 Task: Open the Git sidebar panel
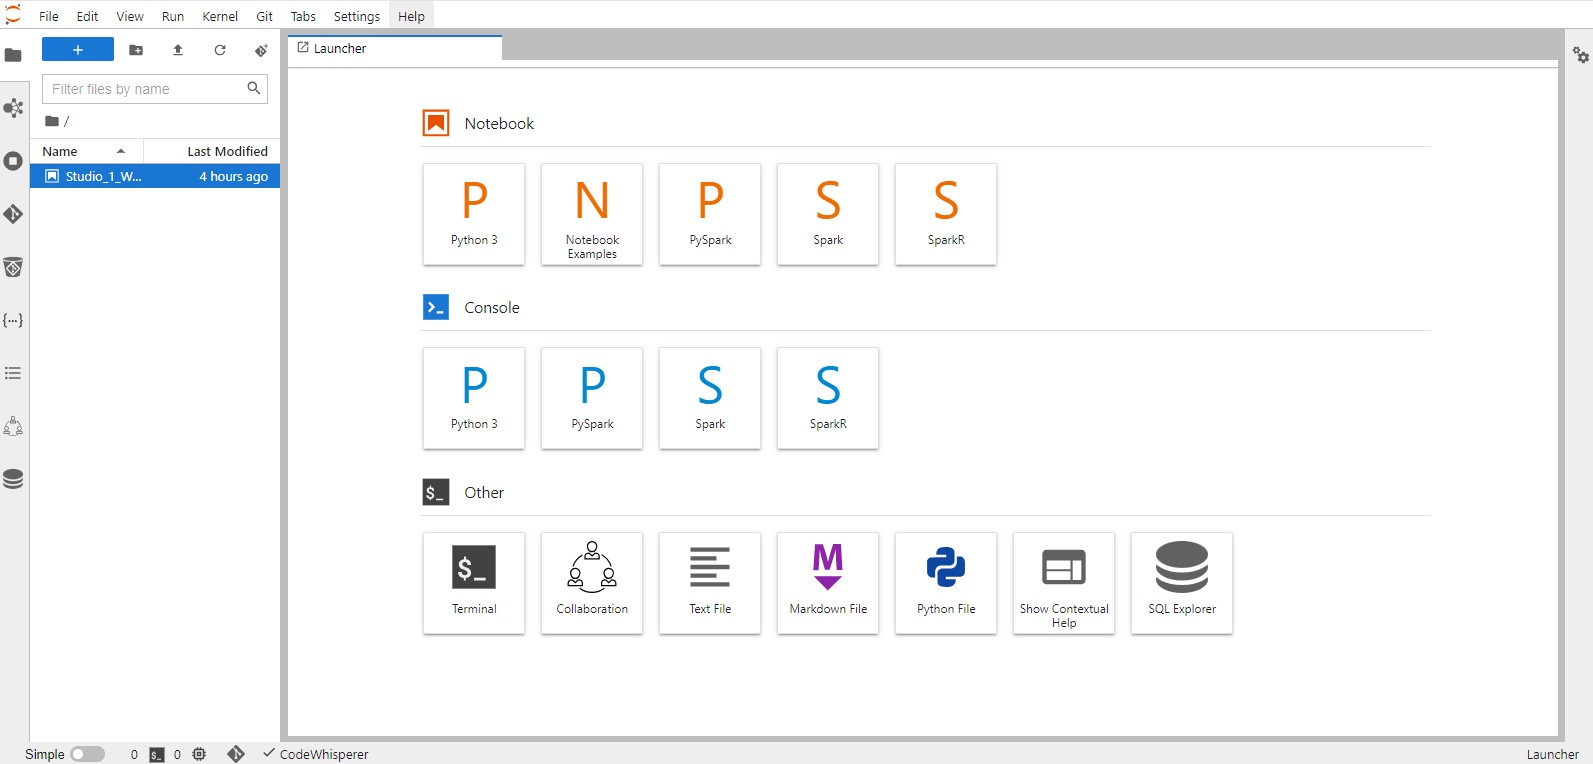[13, 214]
